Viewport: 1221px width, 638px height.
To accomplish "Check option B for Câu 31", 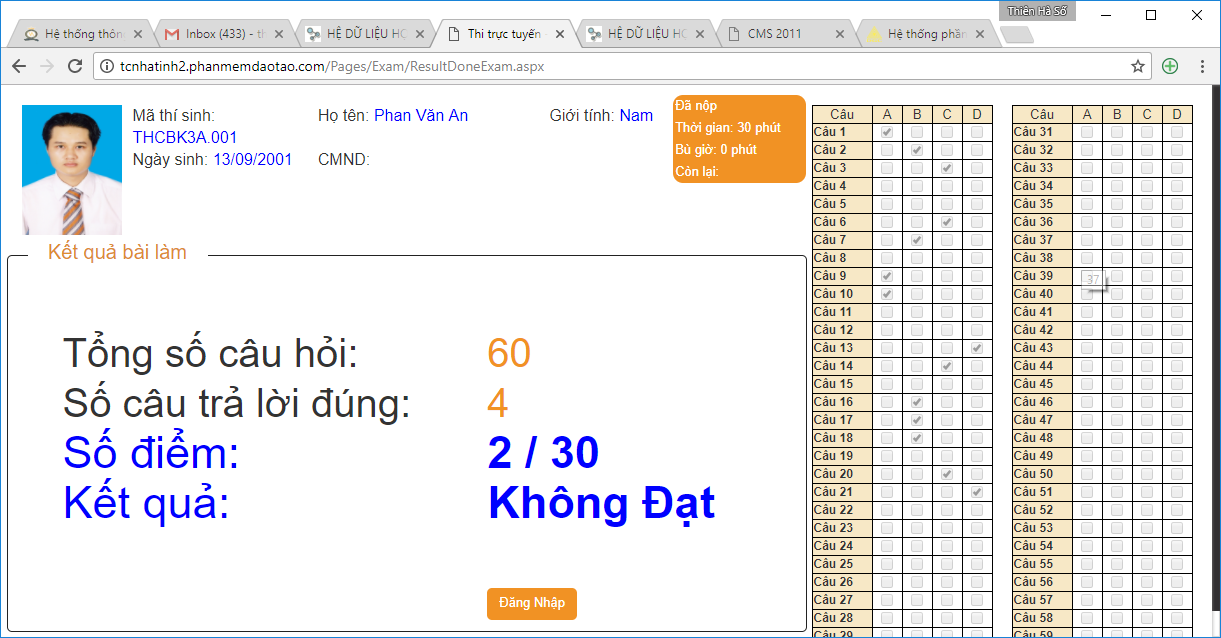I will coord(1117,132).
